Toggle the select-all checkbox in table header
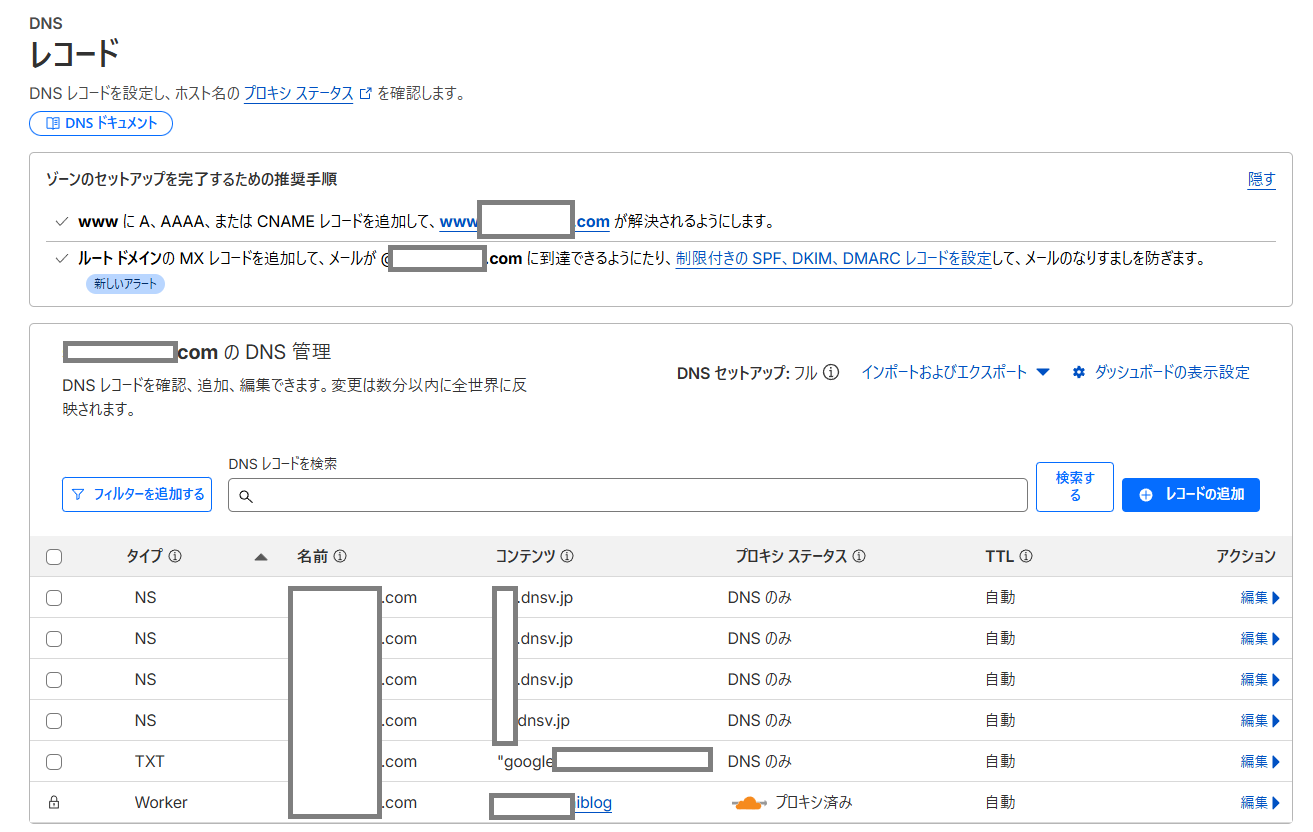Viewport: 1313px width, 832px height. point(54,557)
